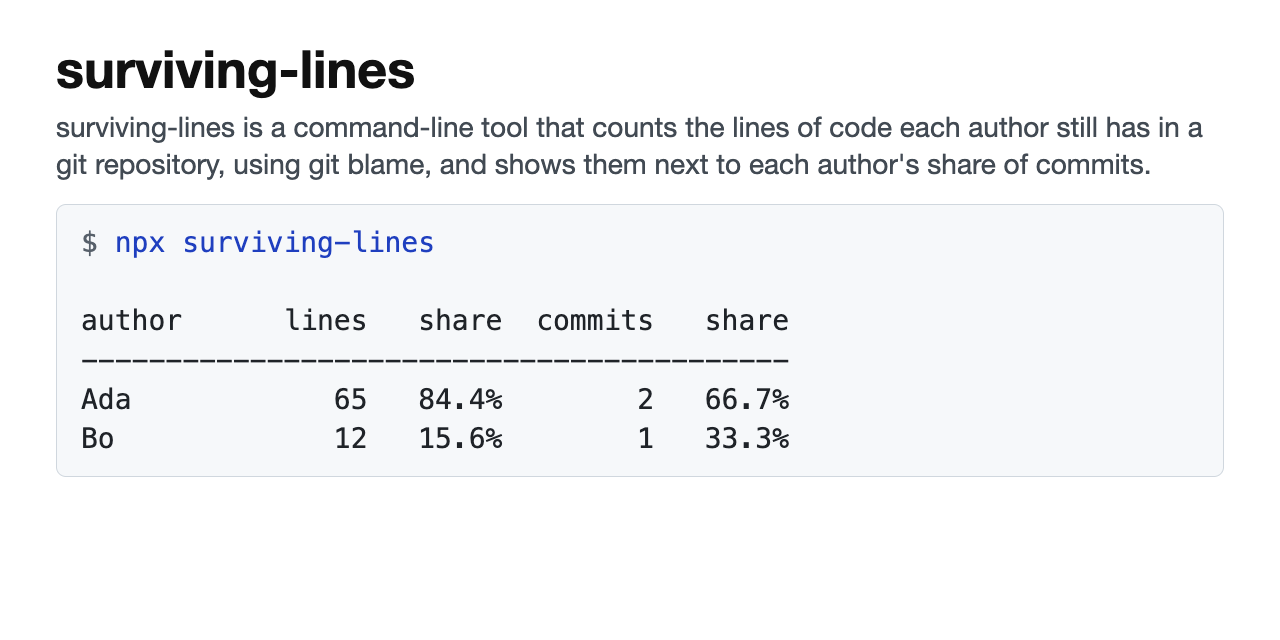Click the 15.6% lines share value
The height and width of the screenshot is (640, 1280).
460,438
